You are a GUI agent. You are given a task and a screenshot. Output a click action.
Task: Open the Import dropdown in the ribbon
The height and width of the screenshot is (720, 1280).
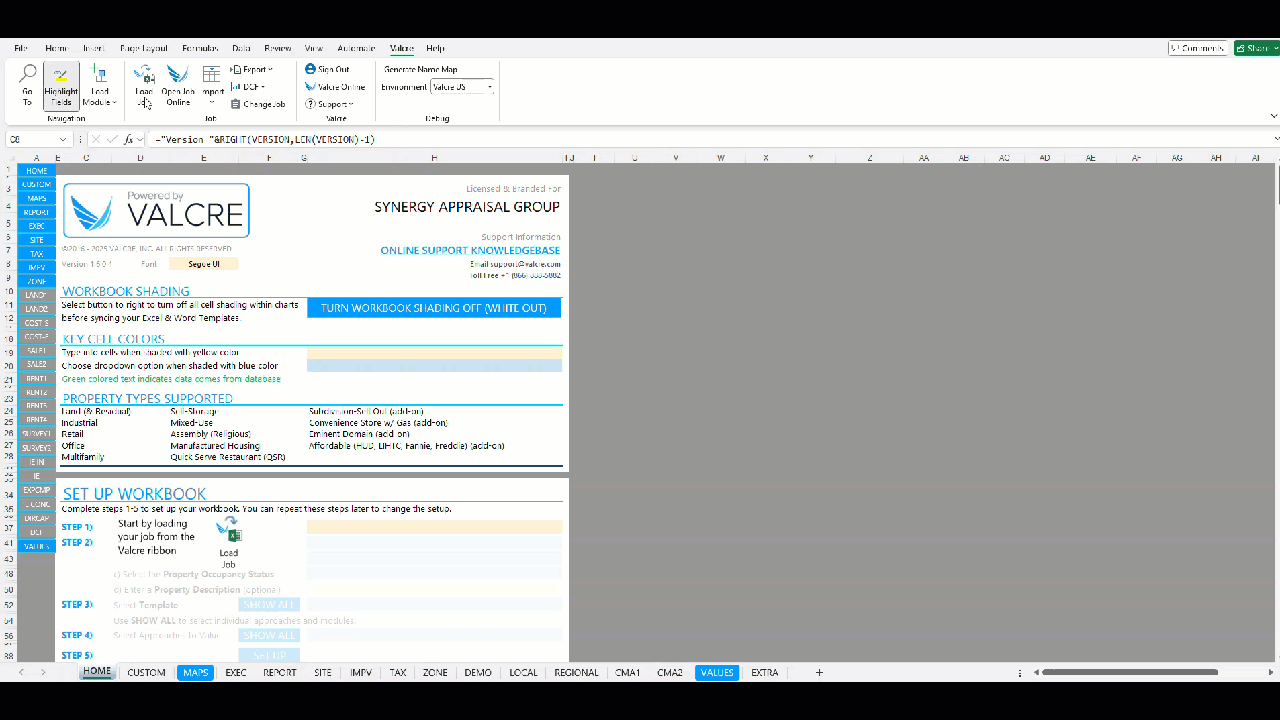point(212,86)
